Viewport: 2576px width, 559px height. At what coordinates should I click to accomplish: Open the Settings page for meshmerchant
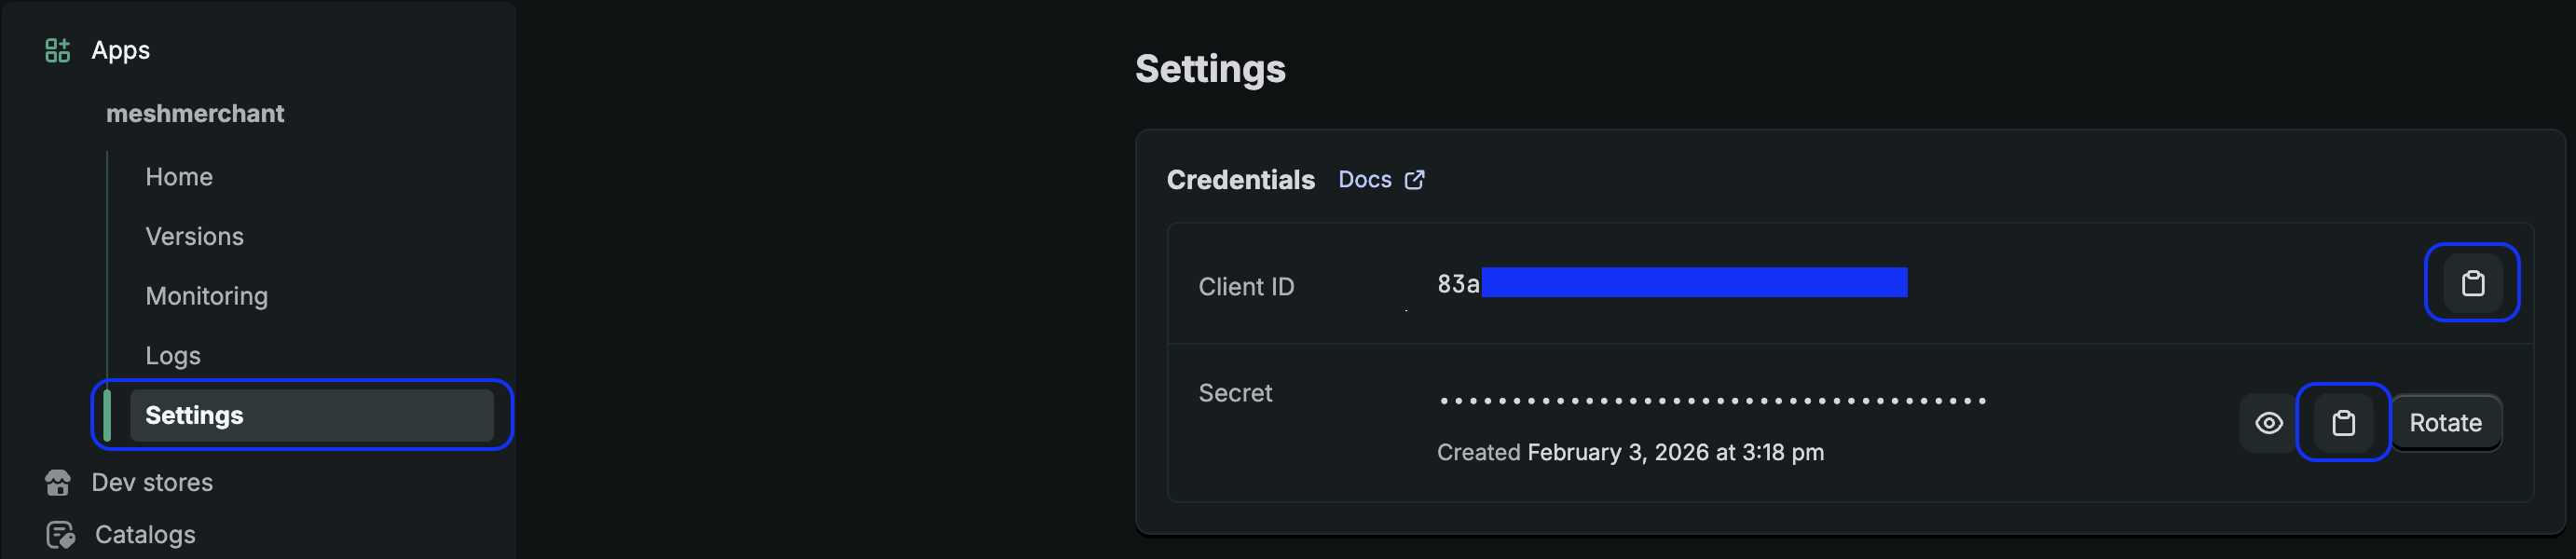[195, 415]
